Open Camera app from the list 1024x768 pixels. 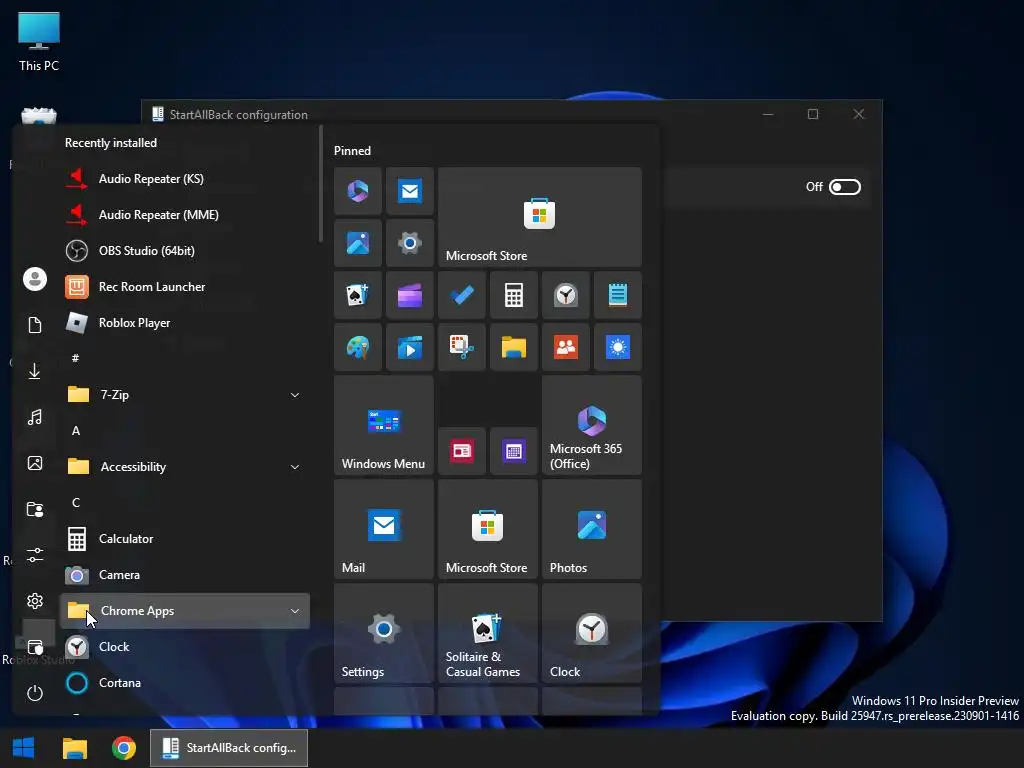pyautogui.click(x=185, y=575)
